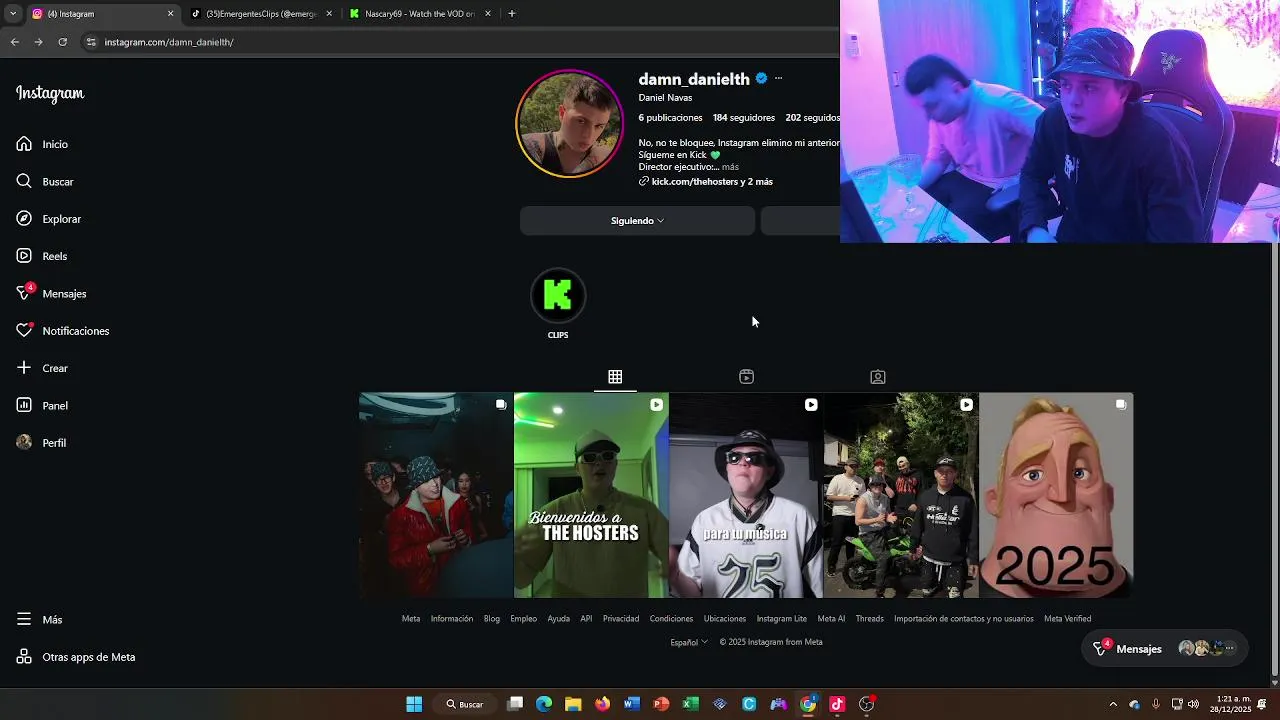This screenshot has height=720, width=1280.
Task: Open the group with green motorcycle reel
Action: 901,495
